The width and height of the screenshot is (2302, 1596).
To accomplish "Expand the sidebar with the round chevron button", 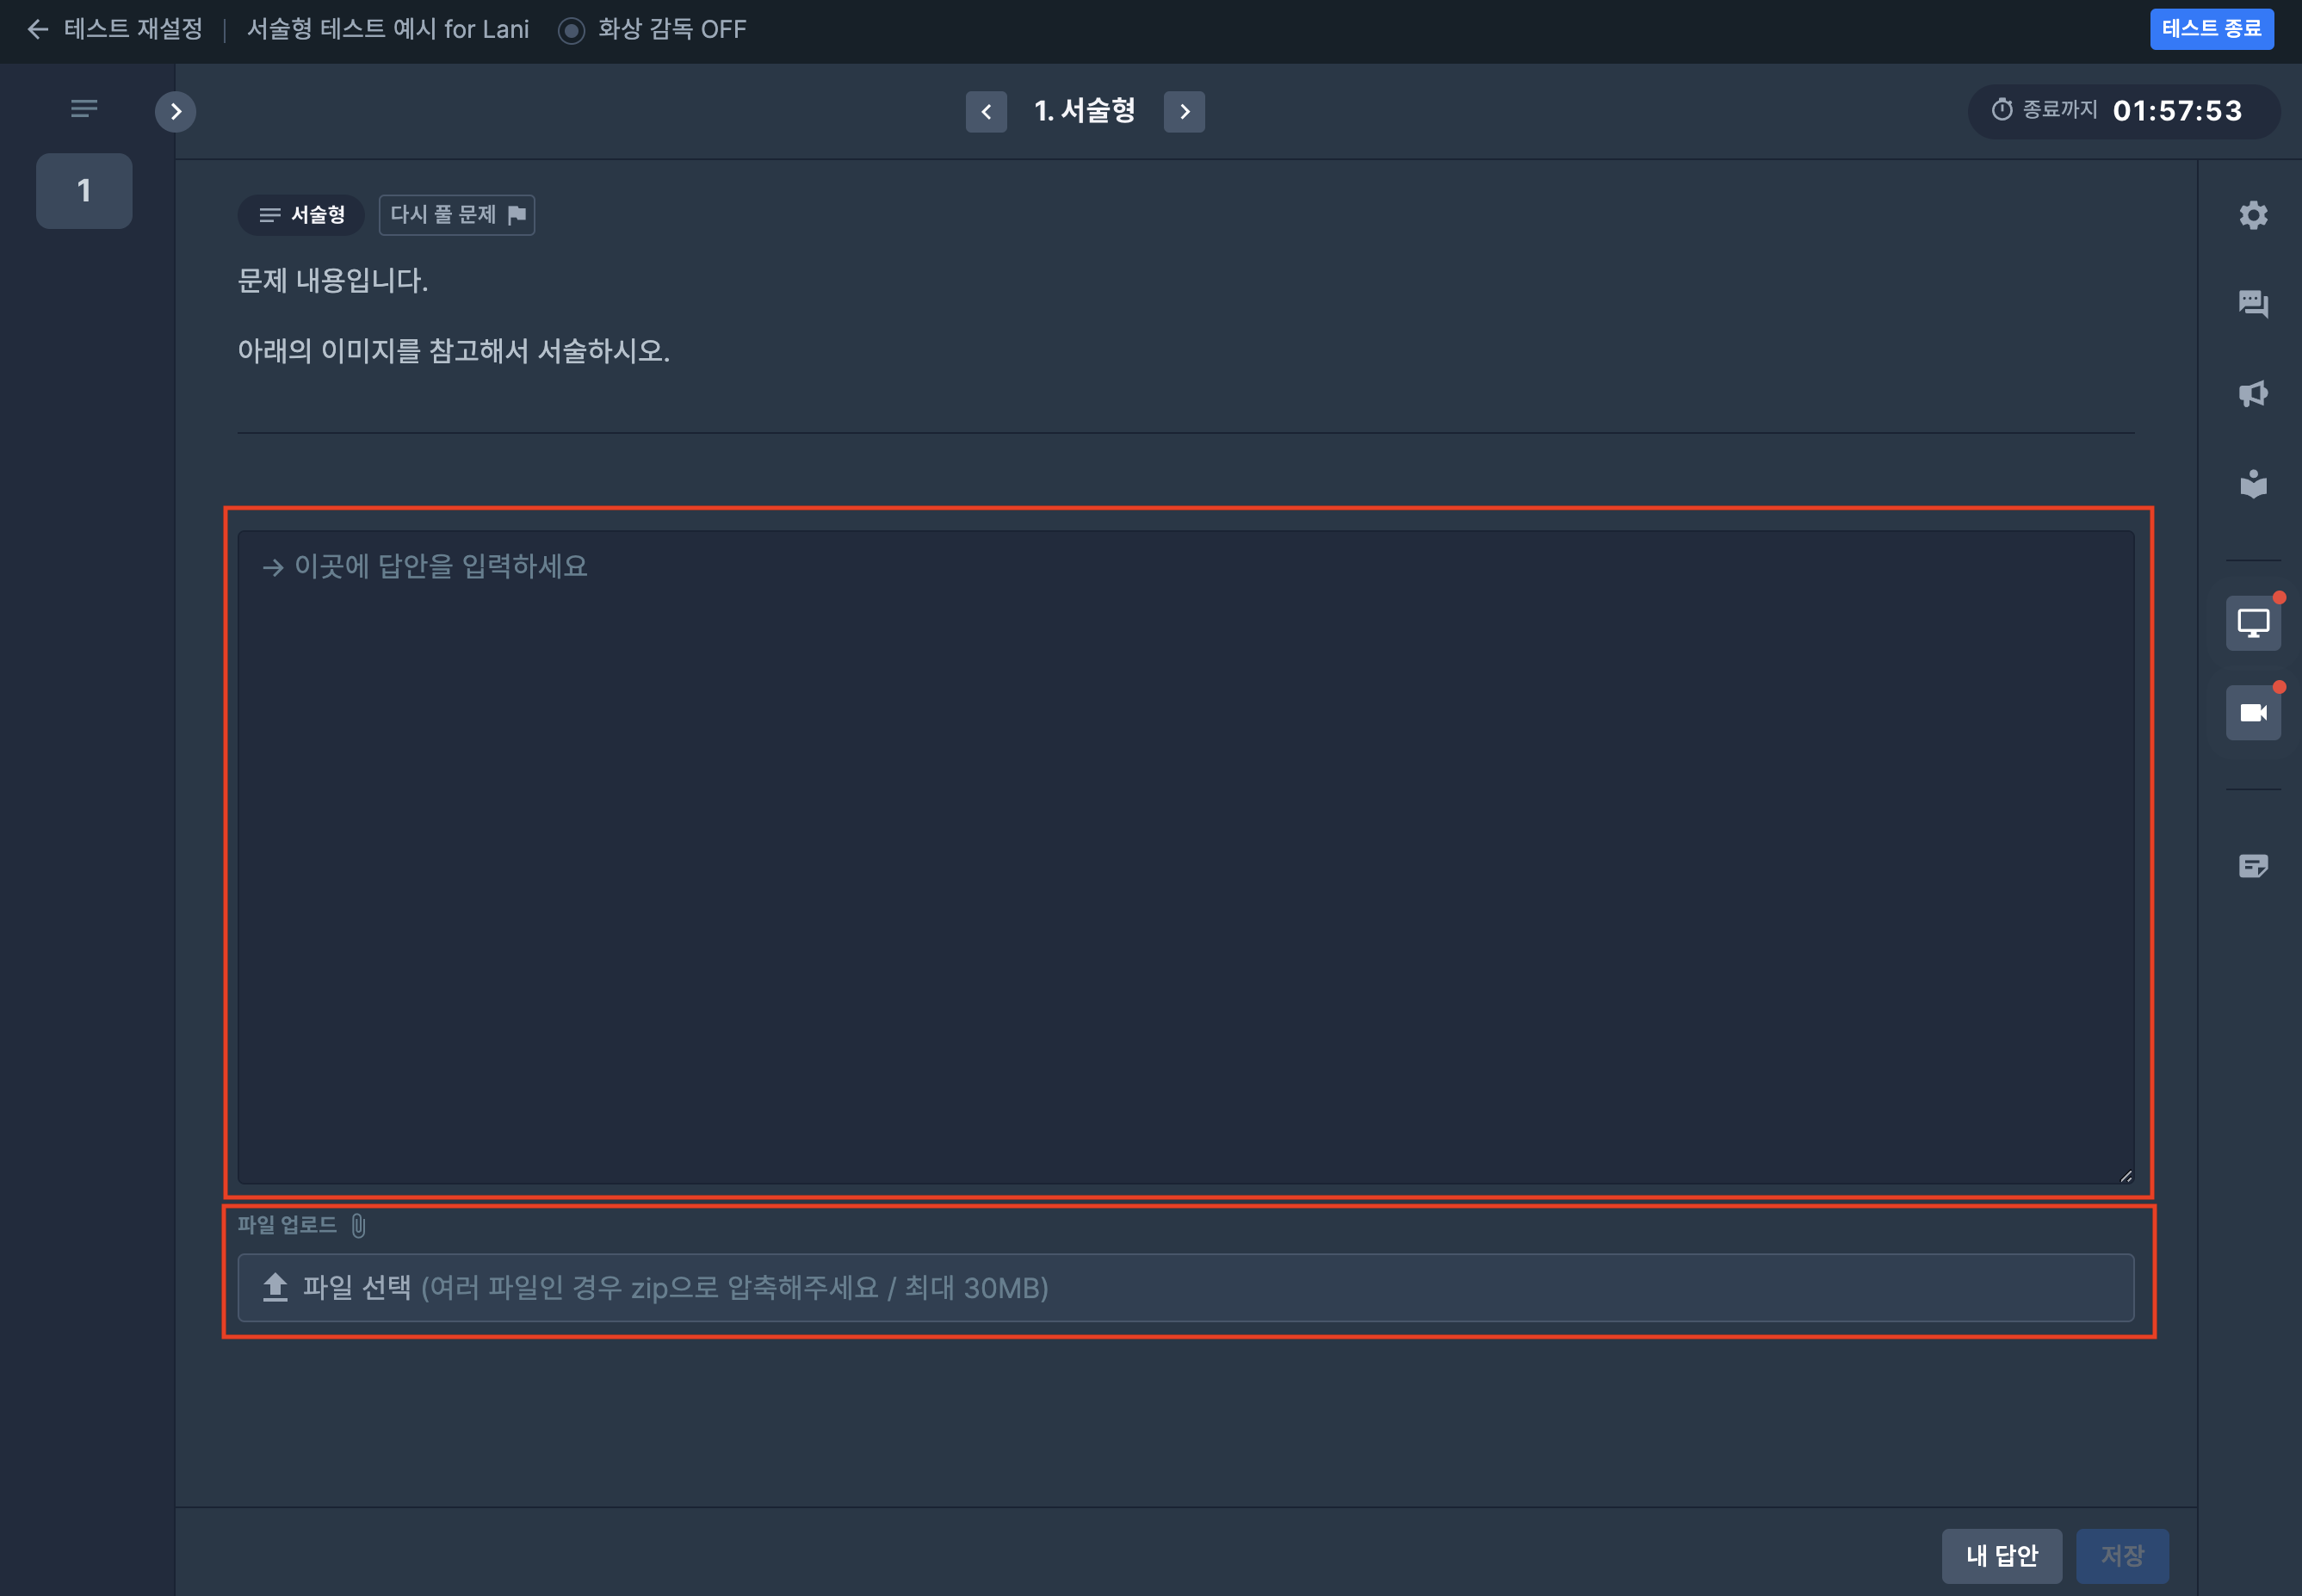I will [x=175, y=111].
